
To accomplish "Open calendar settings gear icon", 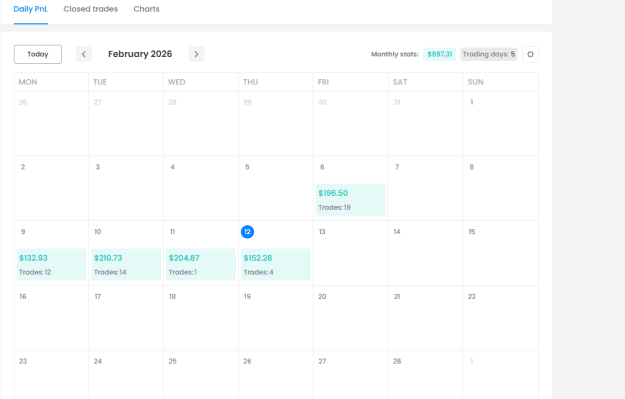I will click(x=530, y=54).
